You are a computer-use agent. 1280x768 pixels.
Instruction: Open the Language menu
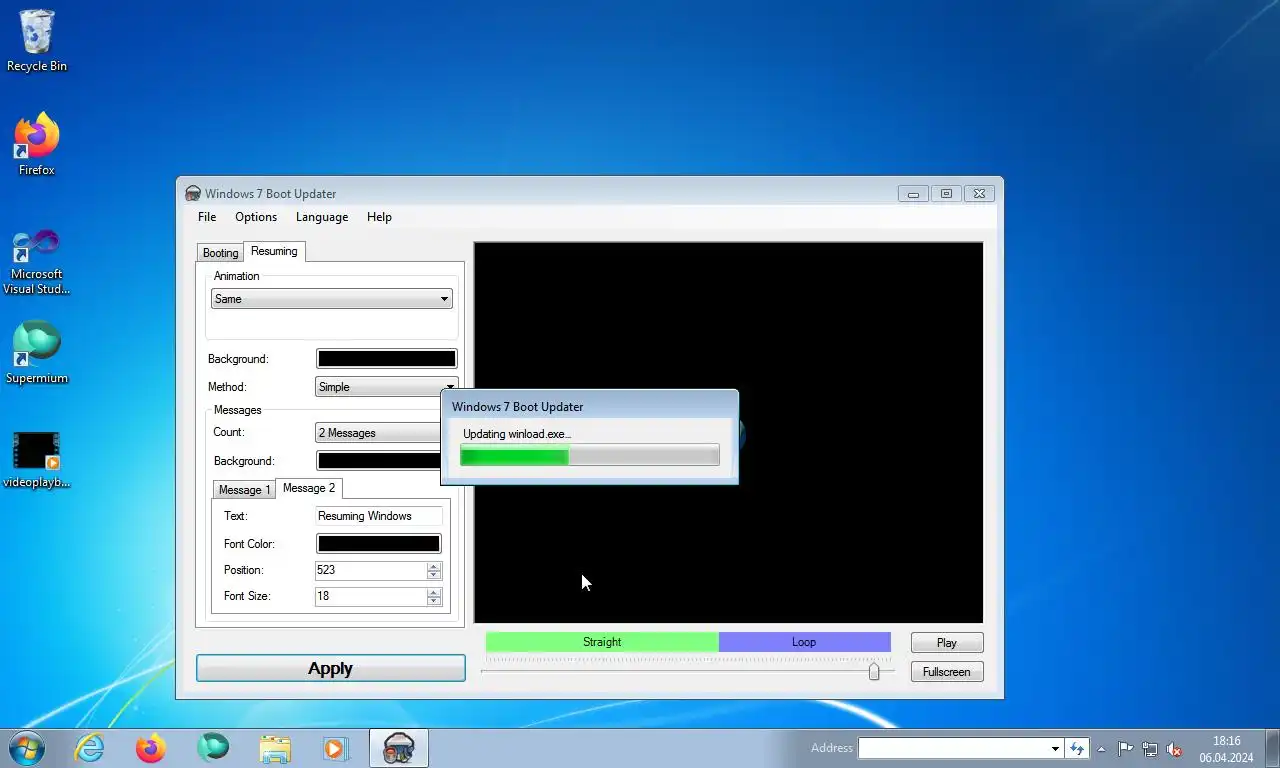tap(322, 217)
